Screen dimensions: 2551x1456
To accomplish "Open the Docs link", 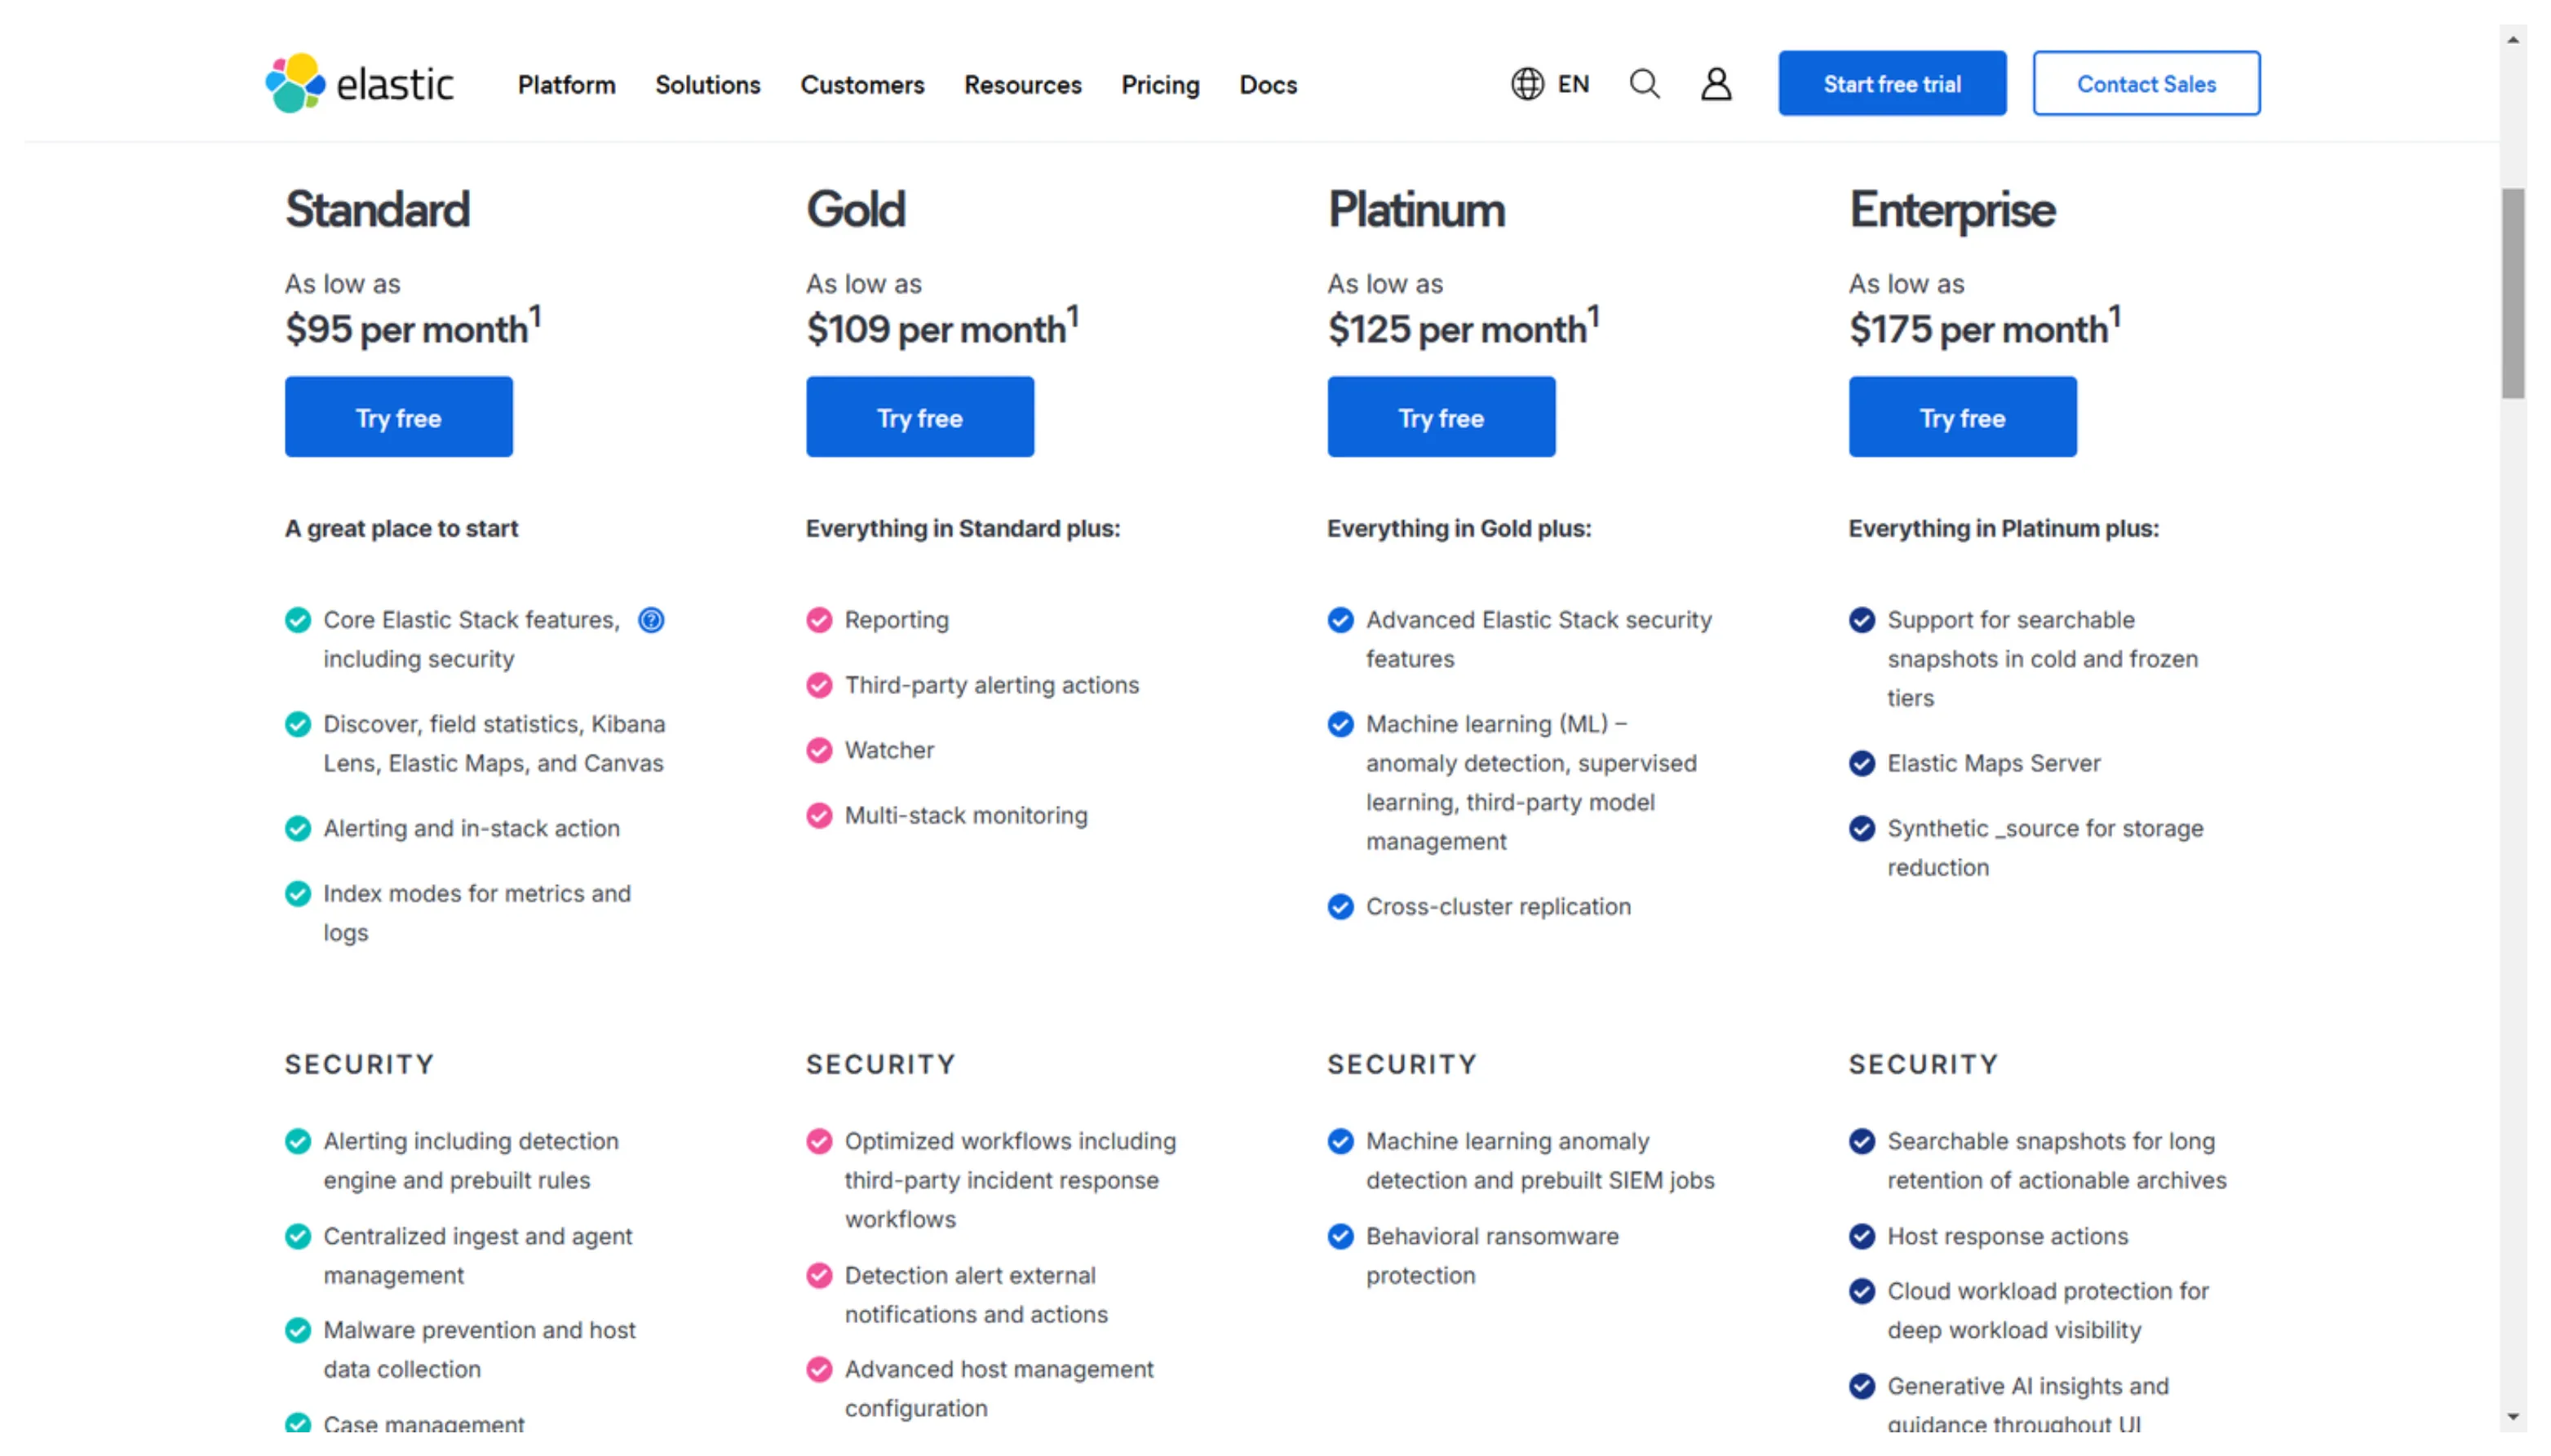I will [1267, 85].
